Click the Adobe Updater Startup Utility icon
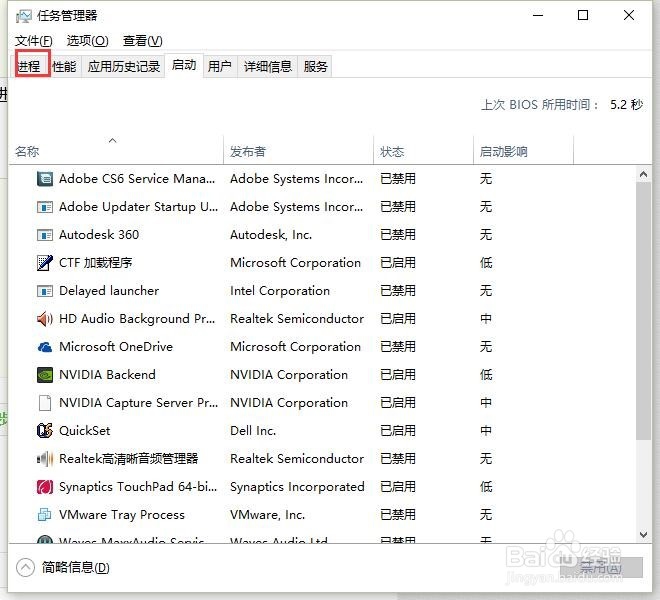Screen dimensions: 660x600 pos(45,207)
